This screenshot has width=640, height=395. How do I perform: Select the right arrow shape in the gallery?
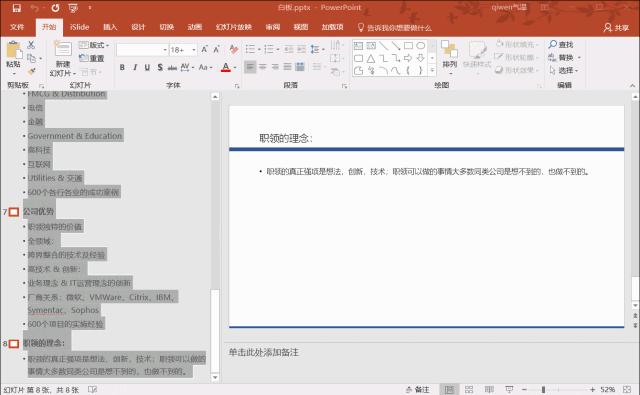[408, 58]
